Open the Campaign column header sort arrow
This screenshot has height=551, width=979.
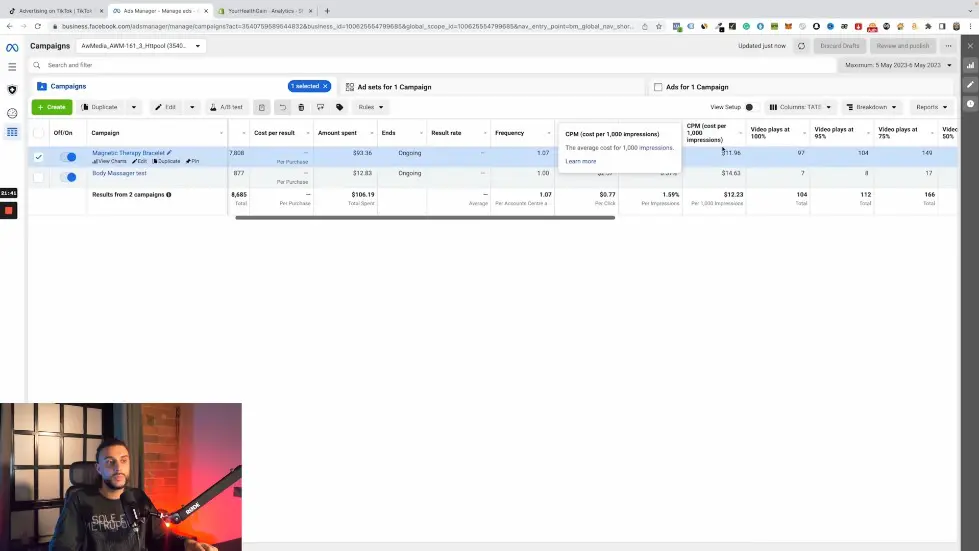221,133
